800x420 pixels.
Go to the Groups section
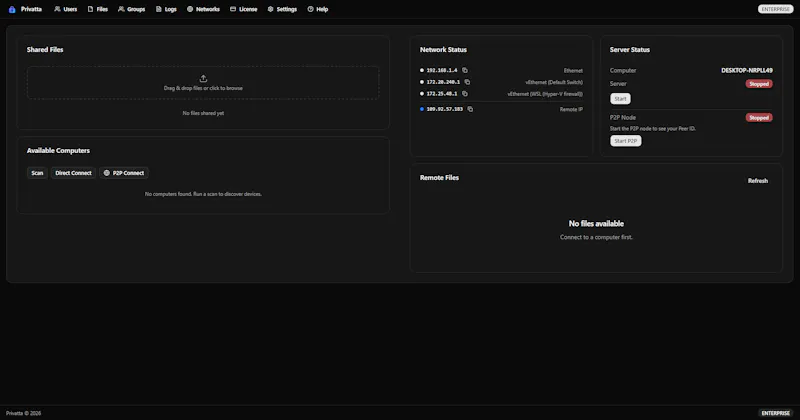(x=132, y=9)
